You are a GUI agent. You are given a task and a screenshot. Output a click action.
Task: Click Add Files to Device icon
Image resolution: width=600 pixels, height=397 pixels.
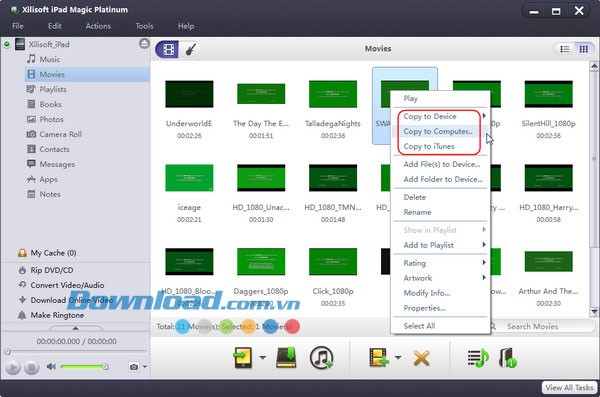pos(379,357)
